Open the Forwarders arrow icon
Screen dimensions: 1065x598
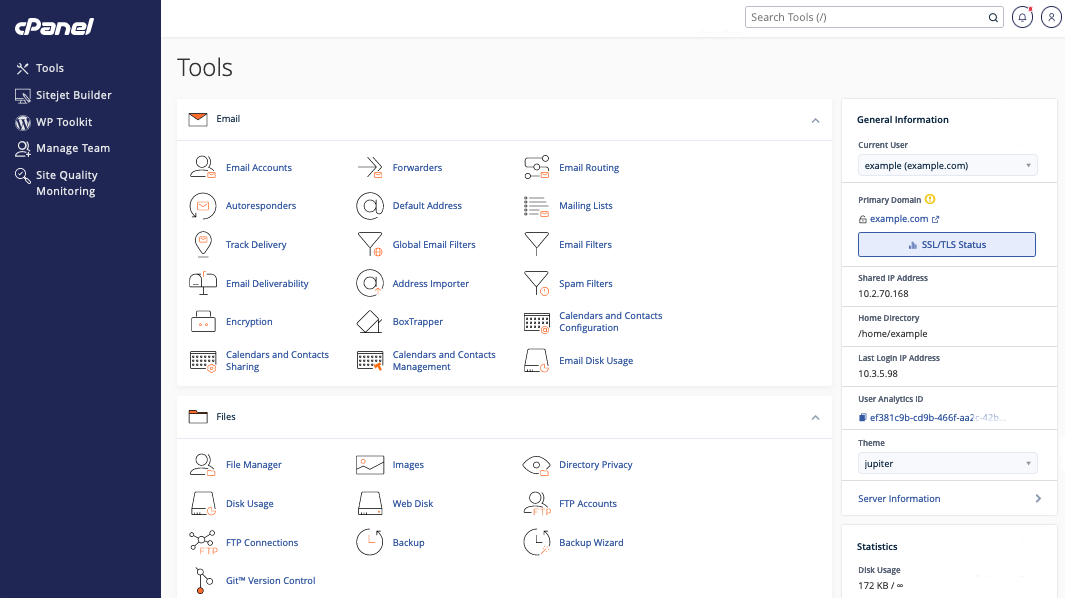pos(370,167)
